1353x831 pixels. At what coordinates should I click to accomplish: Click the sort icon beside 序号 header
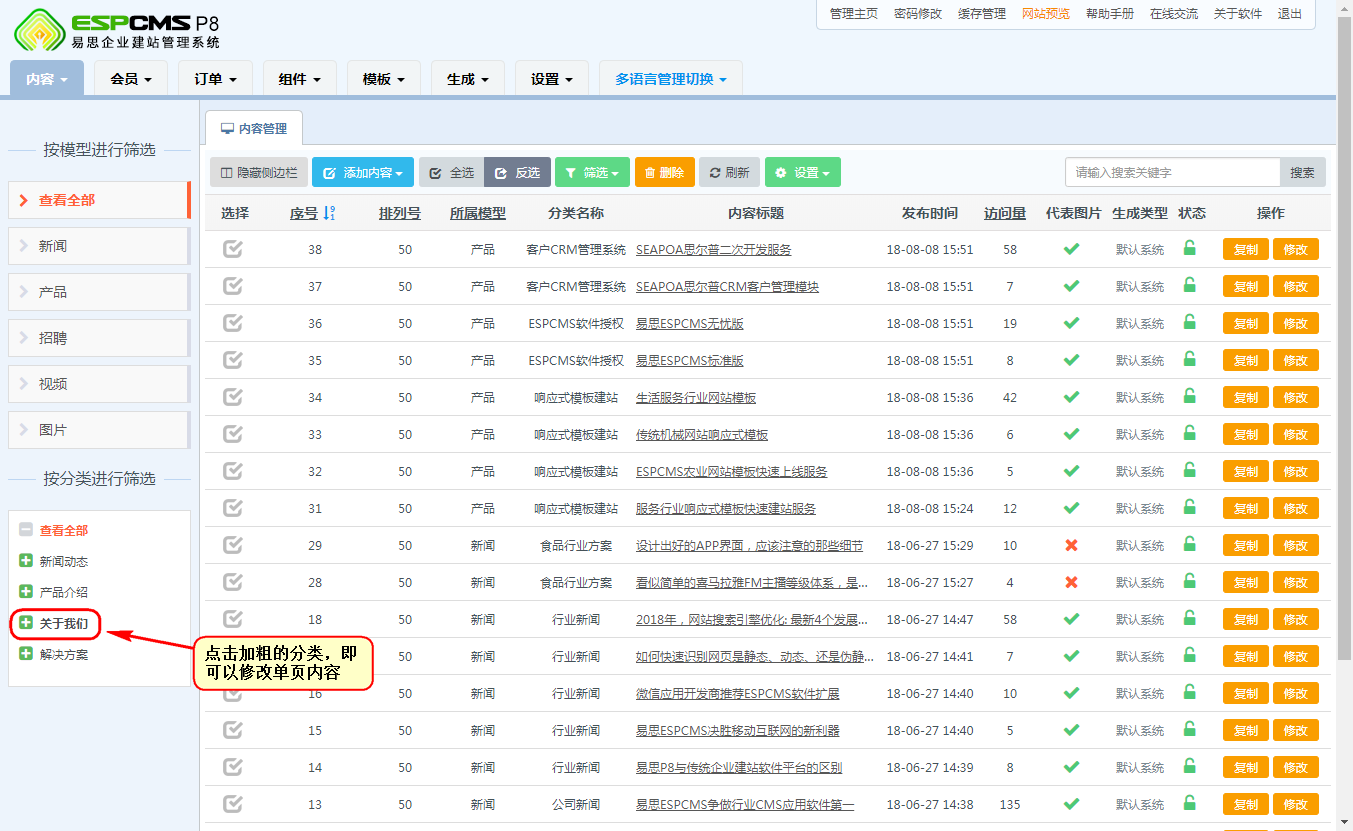330,213
